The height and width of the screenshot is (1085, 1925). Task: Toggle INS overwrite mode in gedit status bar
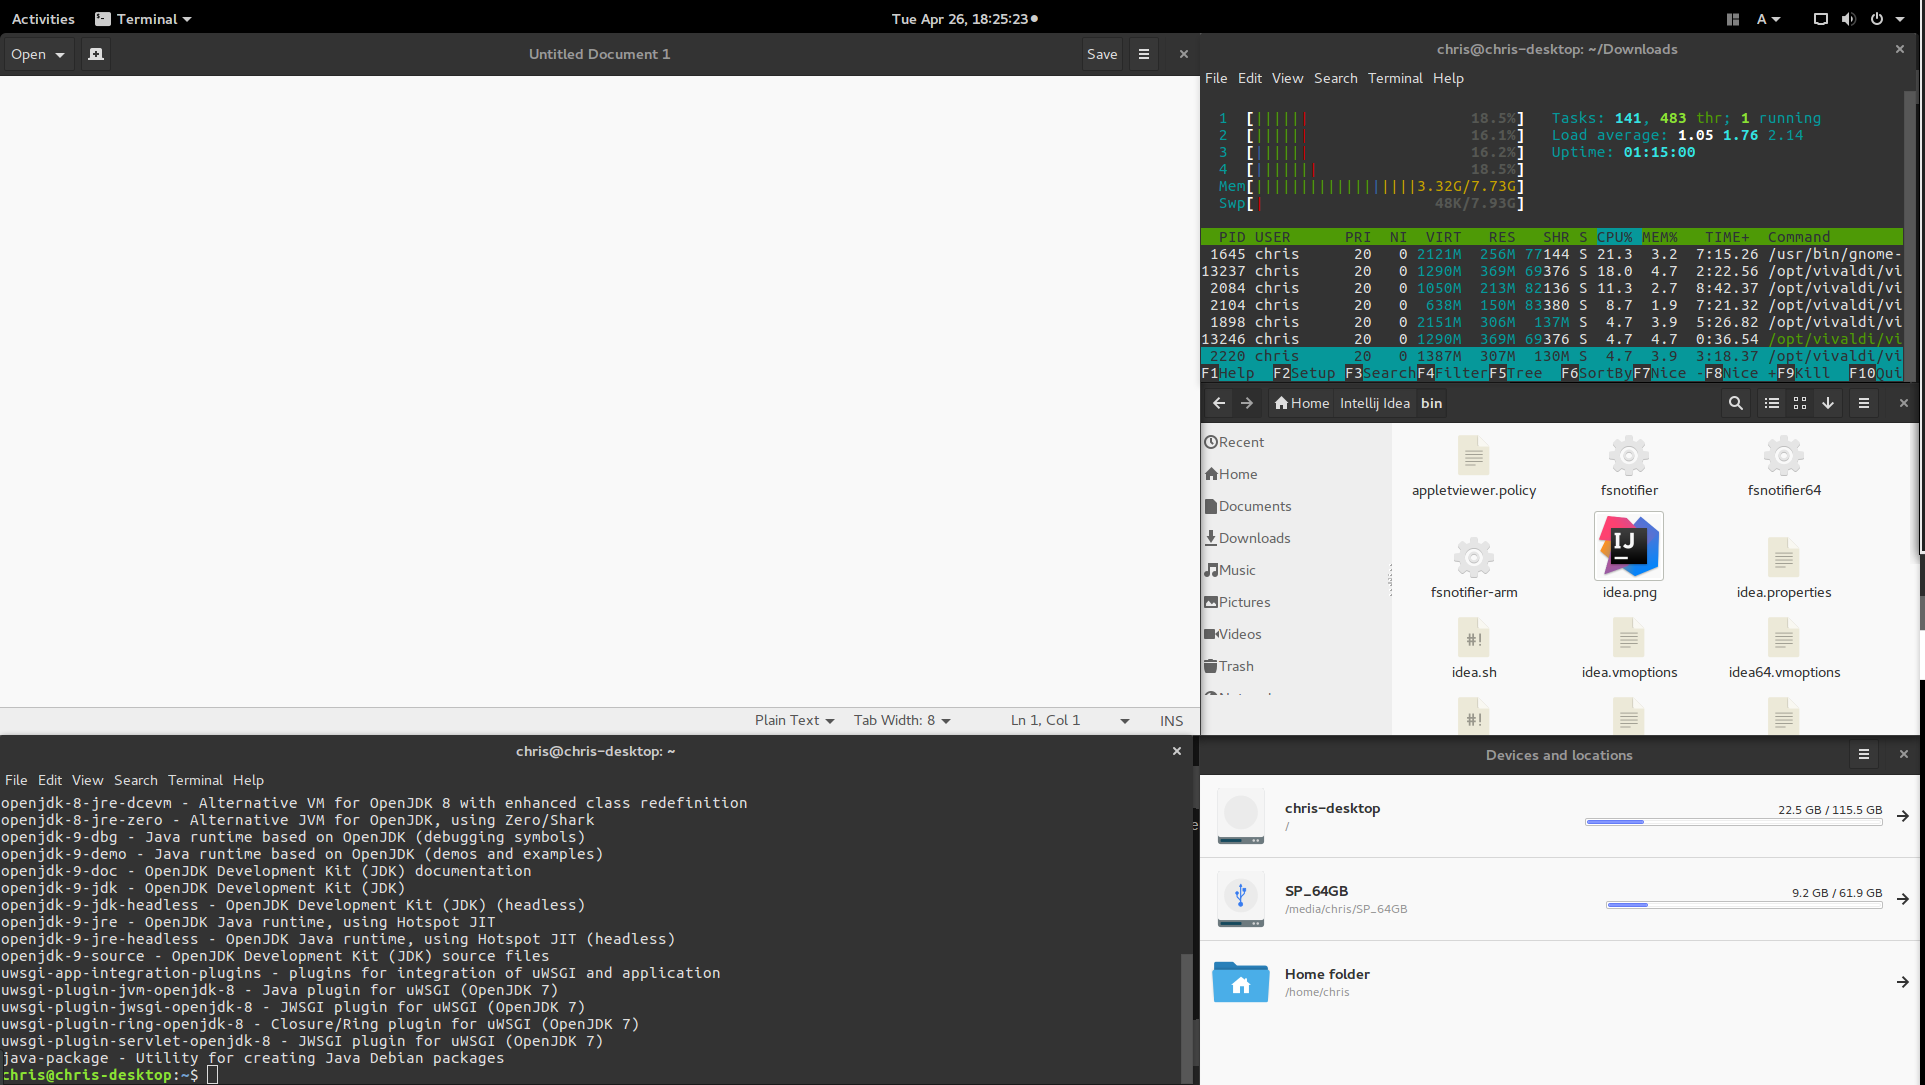(x=1170, y=720)
